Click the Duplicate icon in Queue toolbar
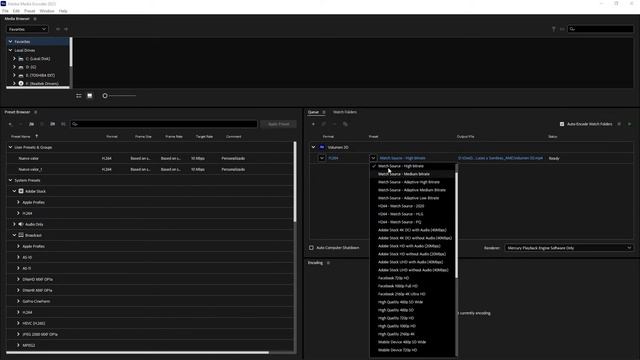Screen dimensions: 640x360 point(345,124)
